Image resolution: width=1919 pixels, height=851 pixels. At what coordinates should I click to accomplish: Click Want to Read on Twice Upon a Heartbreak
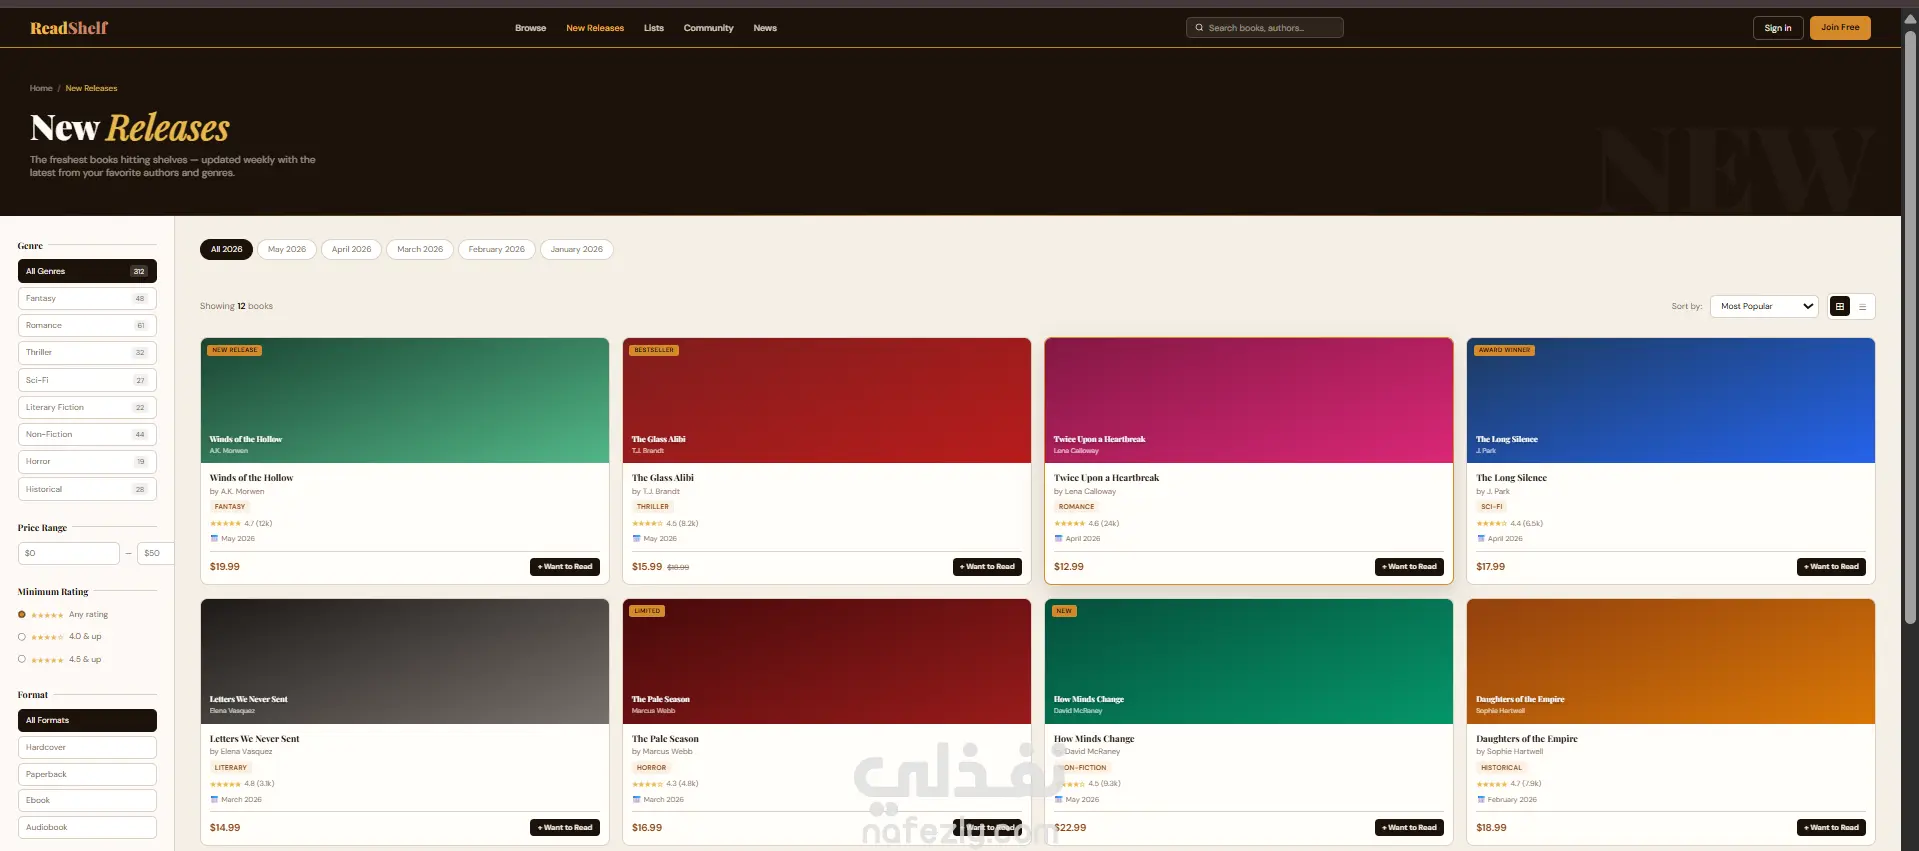tap(1409, 567)
